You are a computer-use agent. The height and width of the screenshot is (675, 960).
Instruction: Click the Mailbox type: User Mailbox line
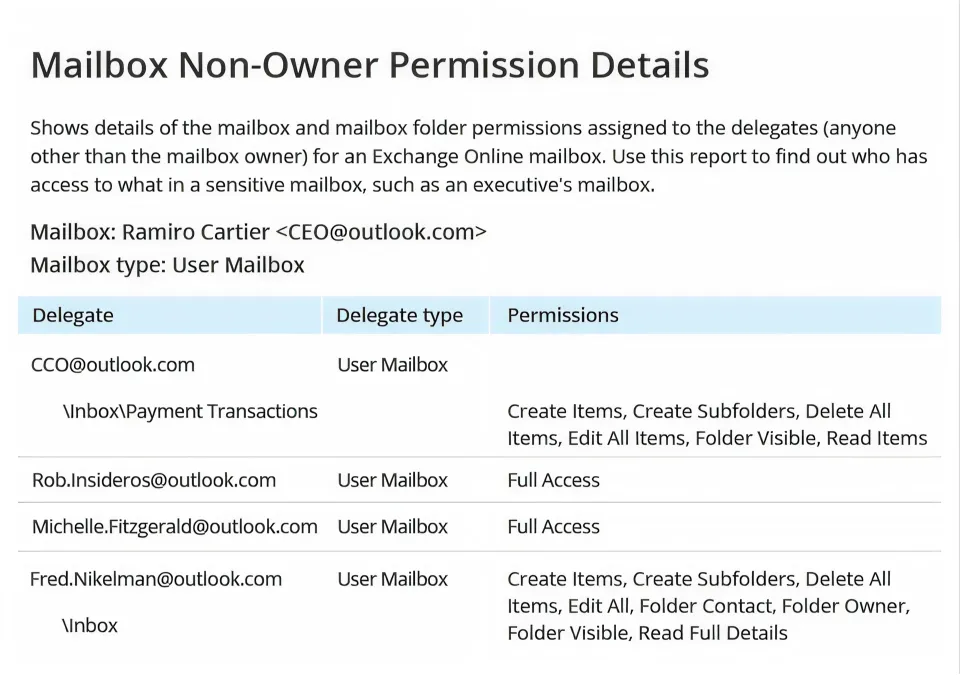coord(167,265)
